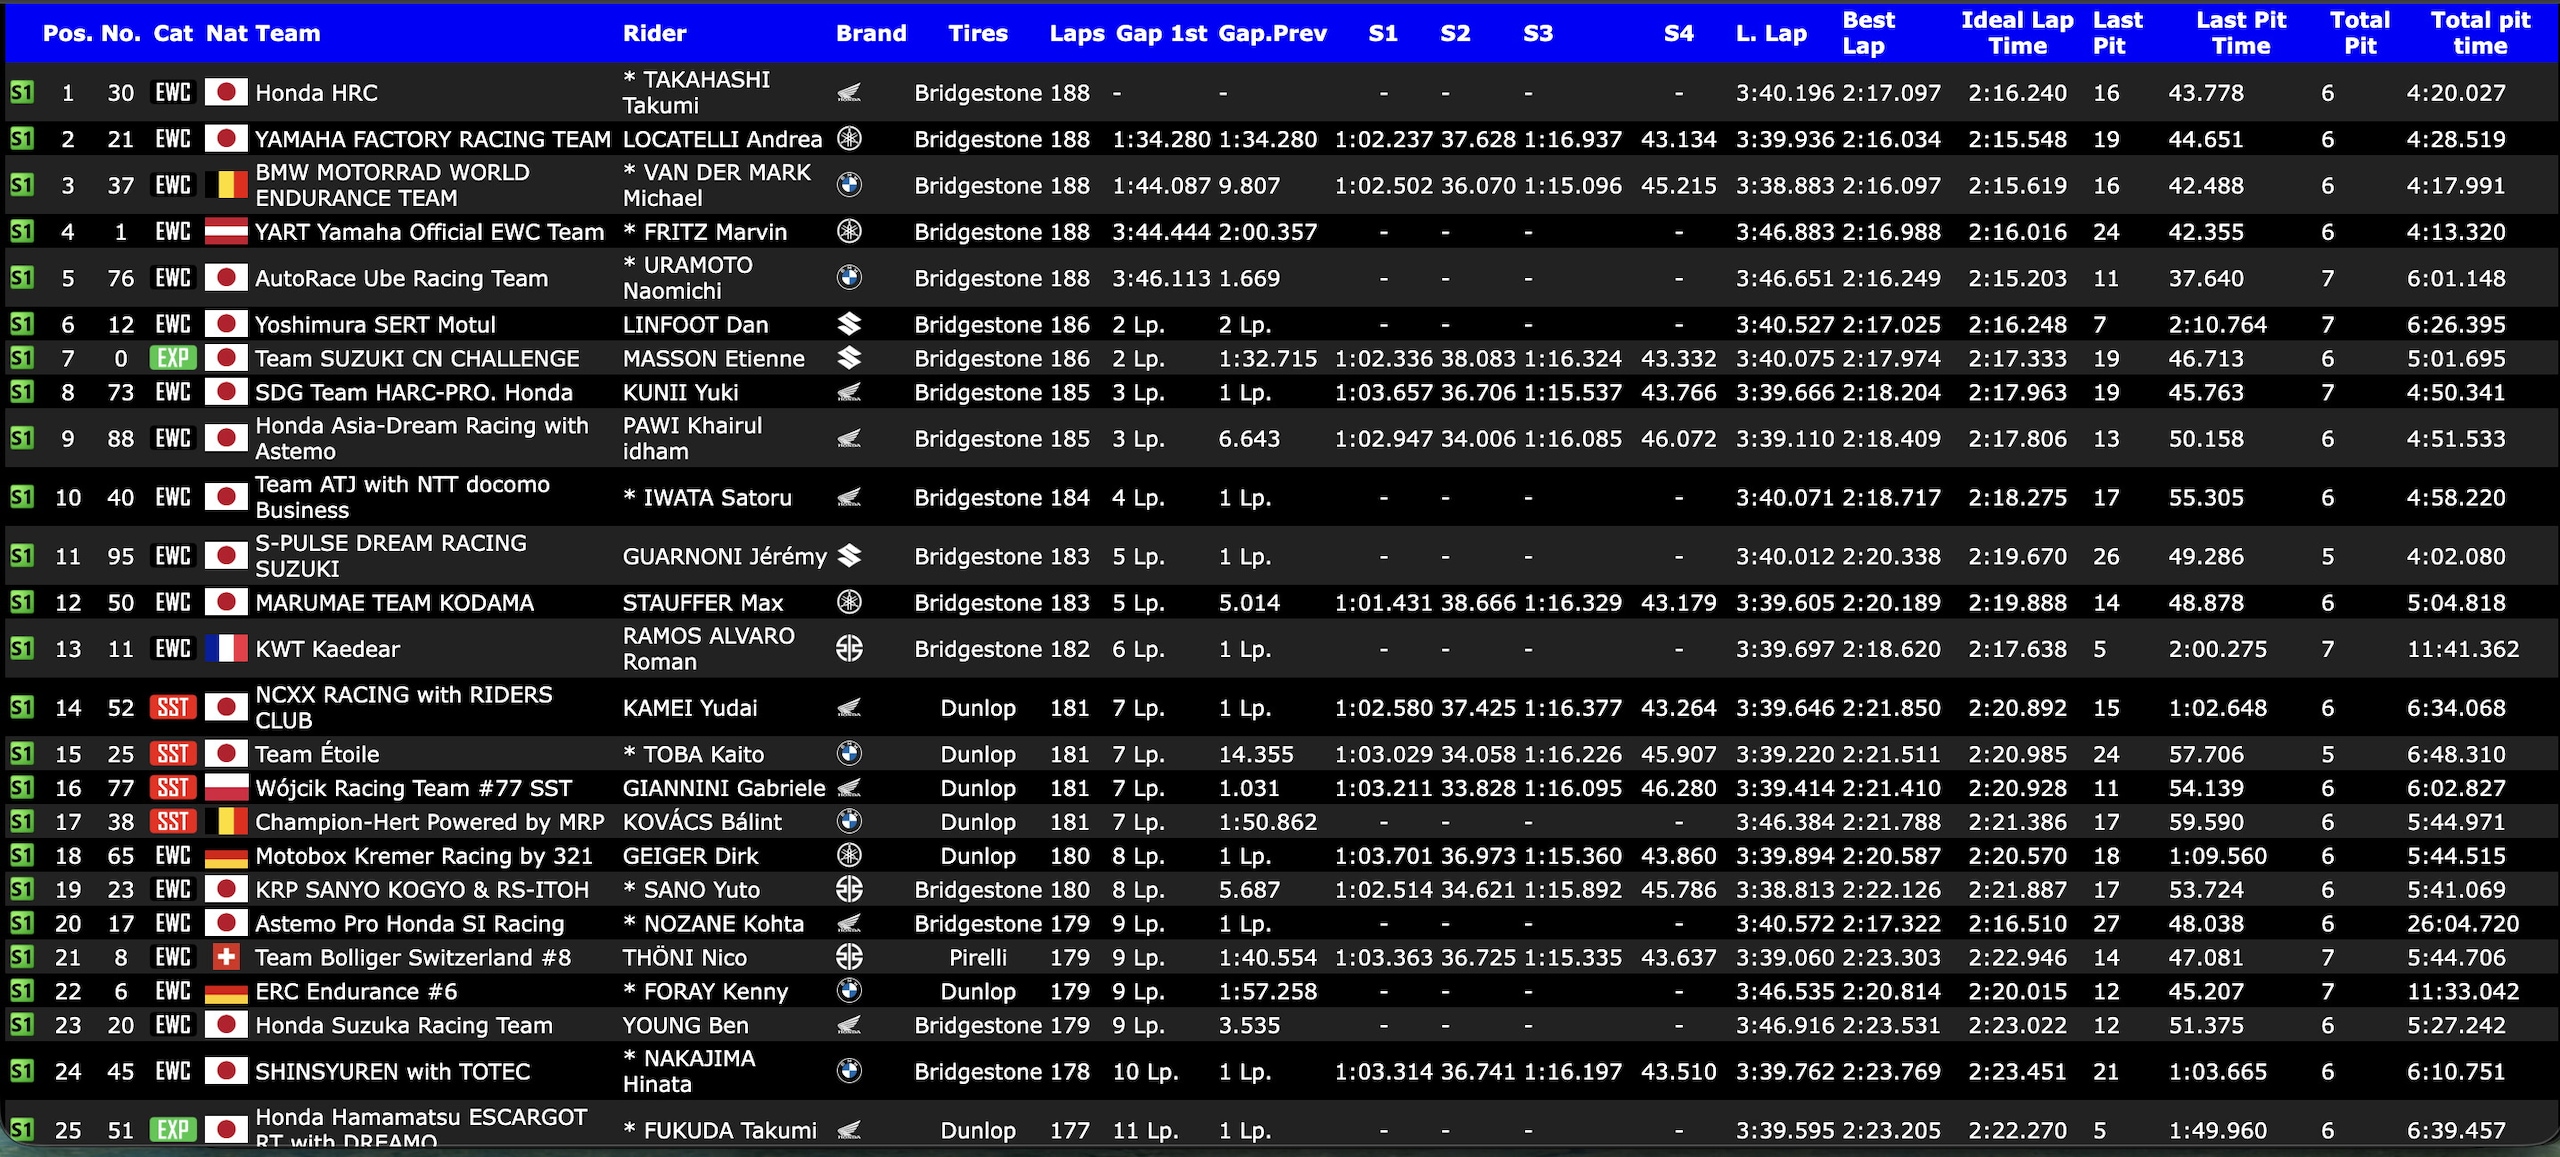Screen dimensions: 2560x1157
Task: Click the Honda wing logo for Honda HRC
Action: pos(849,93)
